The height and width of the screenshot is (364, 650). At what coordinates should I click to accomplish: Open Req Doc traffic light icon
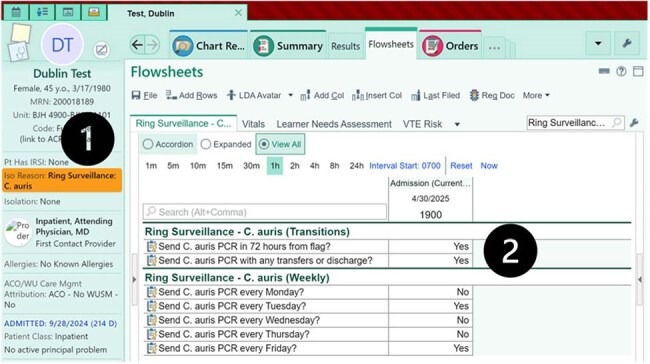point(474,95)
